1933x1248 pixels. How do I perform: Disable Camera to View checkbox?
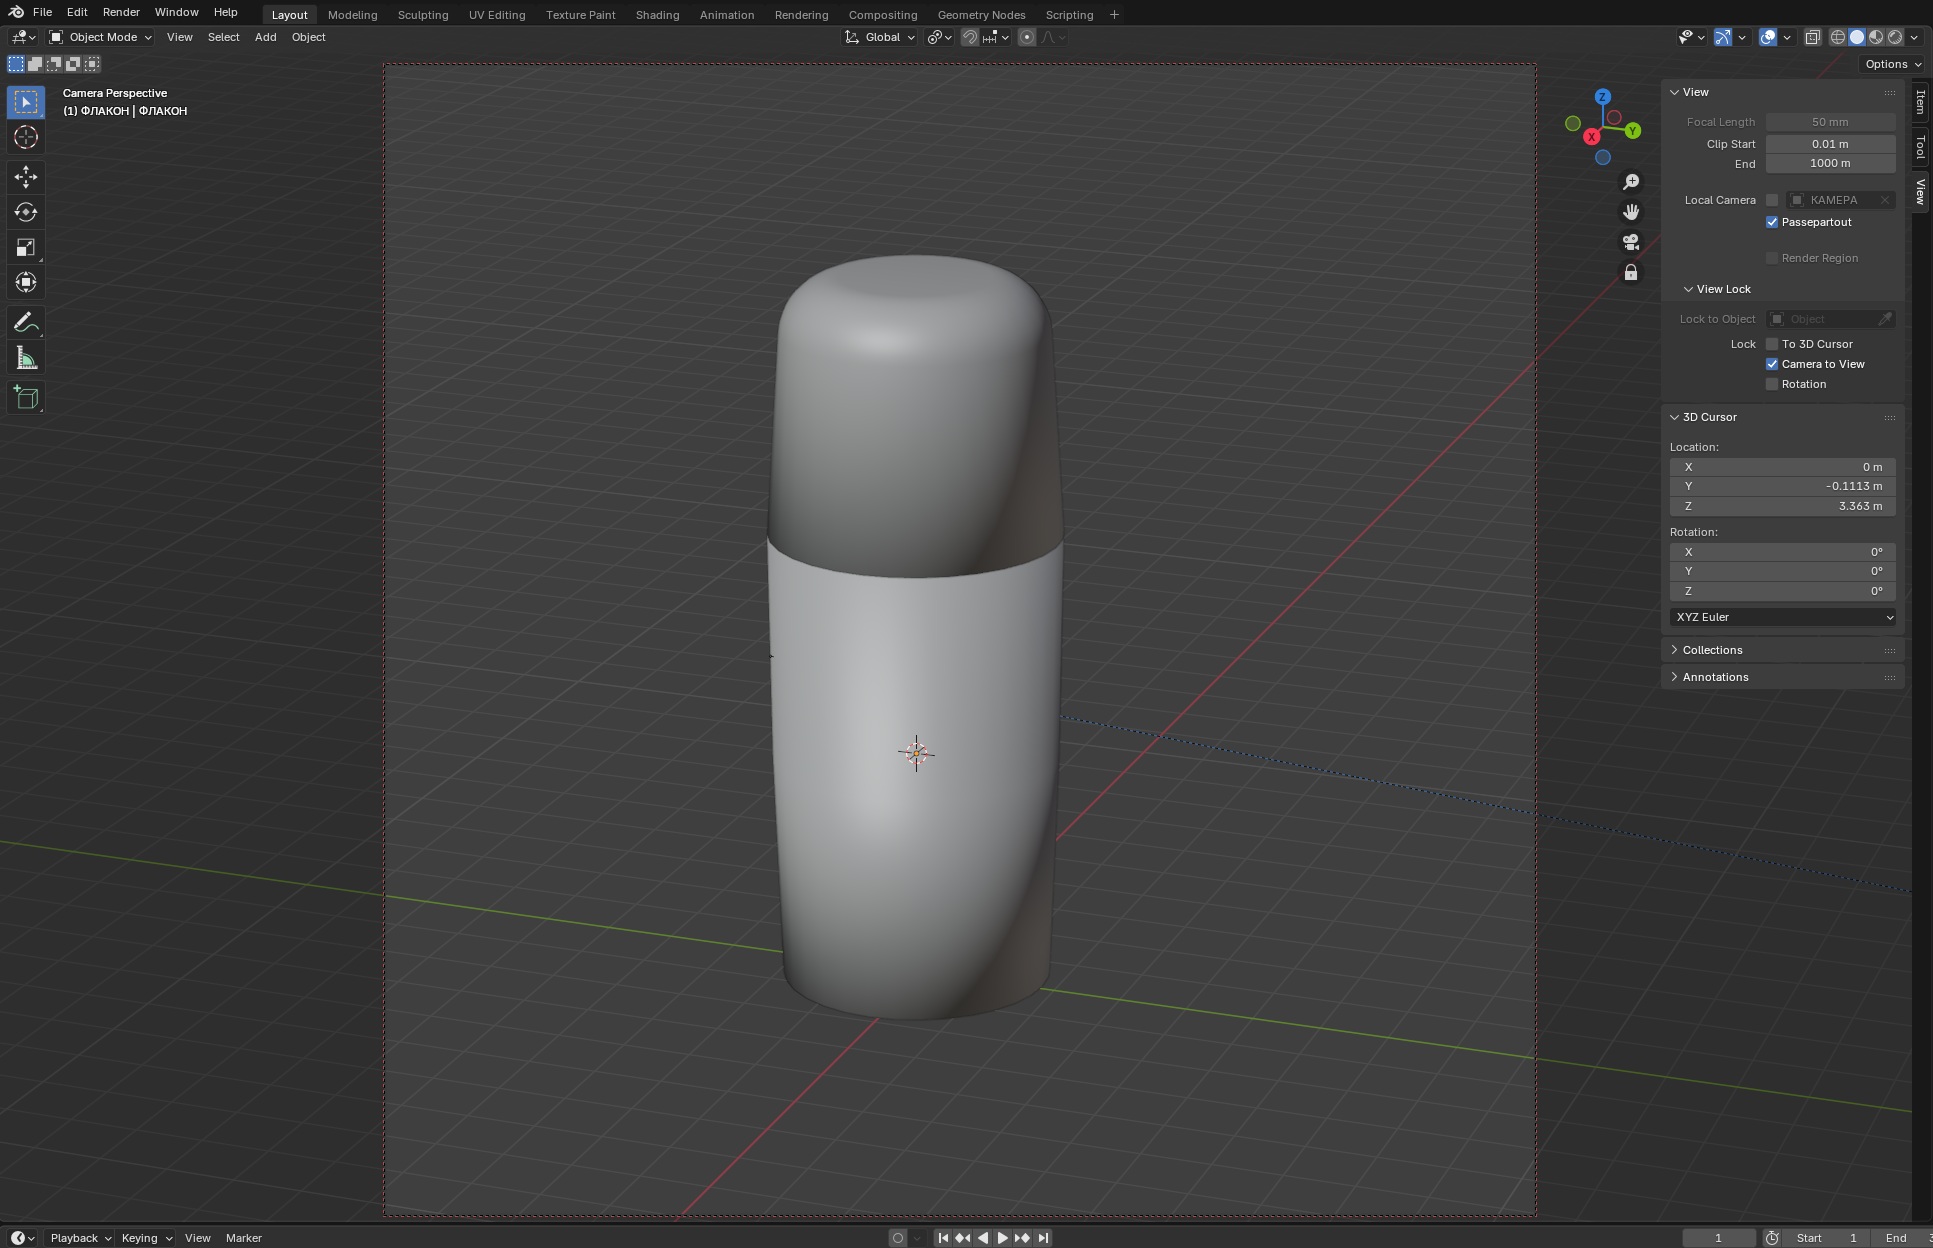pyautogui.click(x=1772, y=364)
